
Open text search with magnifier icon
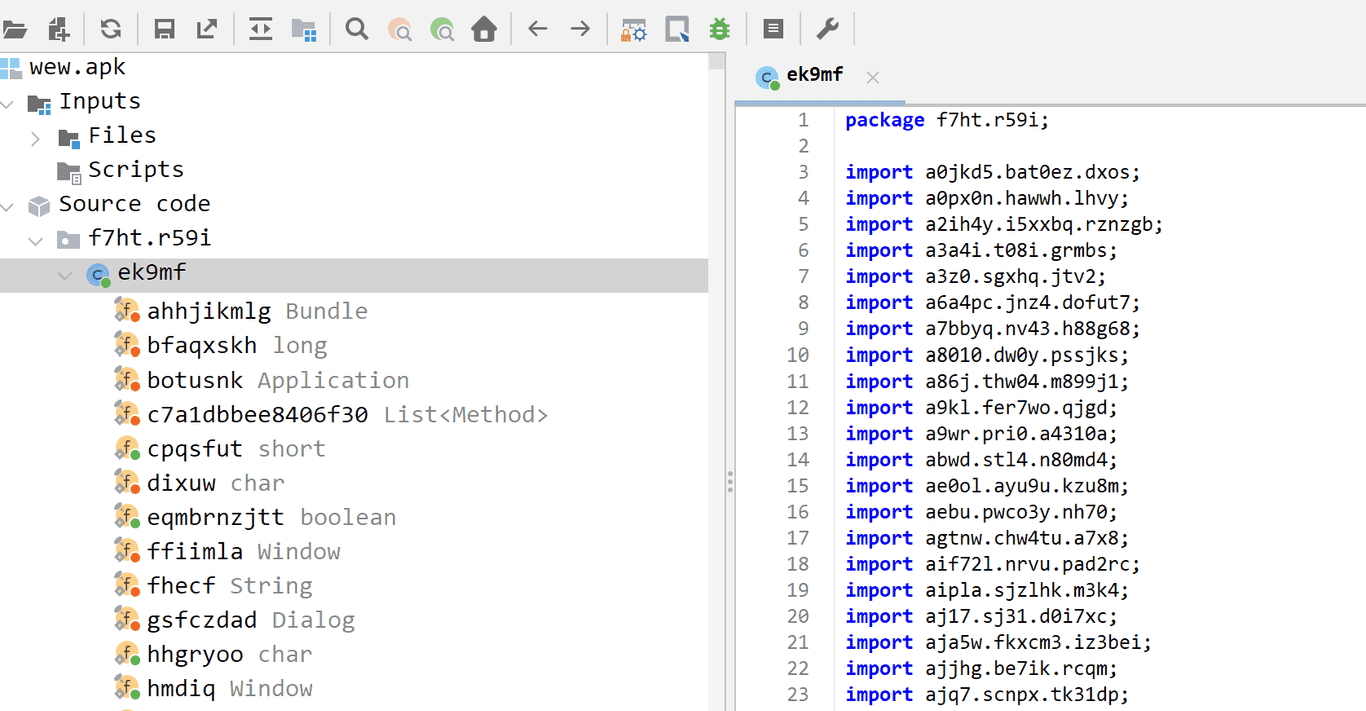click(357, 29)
